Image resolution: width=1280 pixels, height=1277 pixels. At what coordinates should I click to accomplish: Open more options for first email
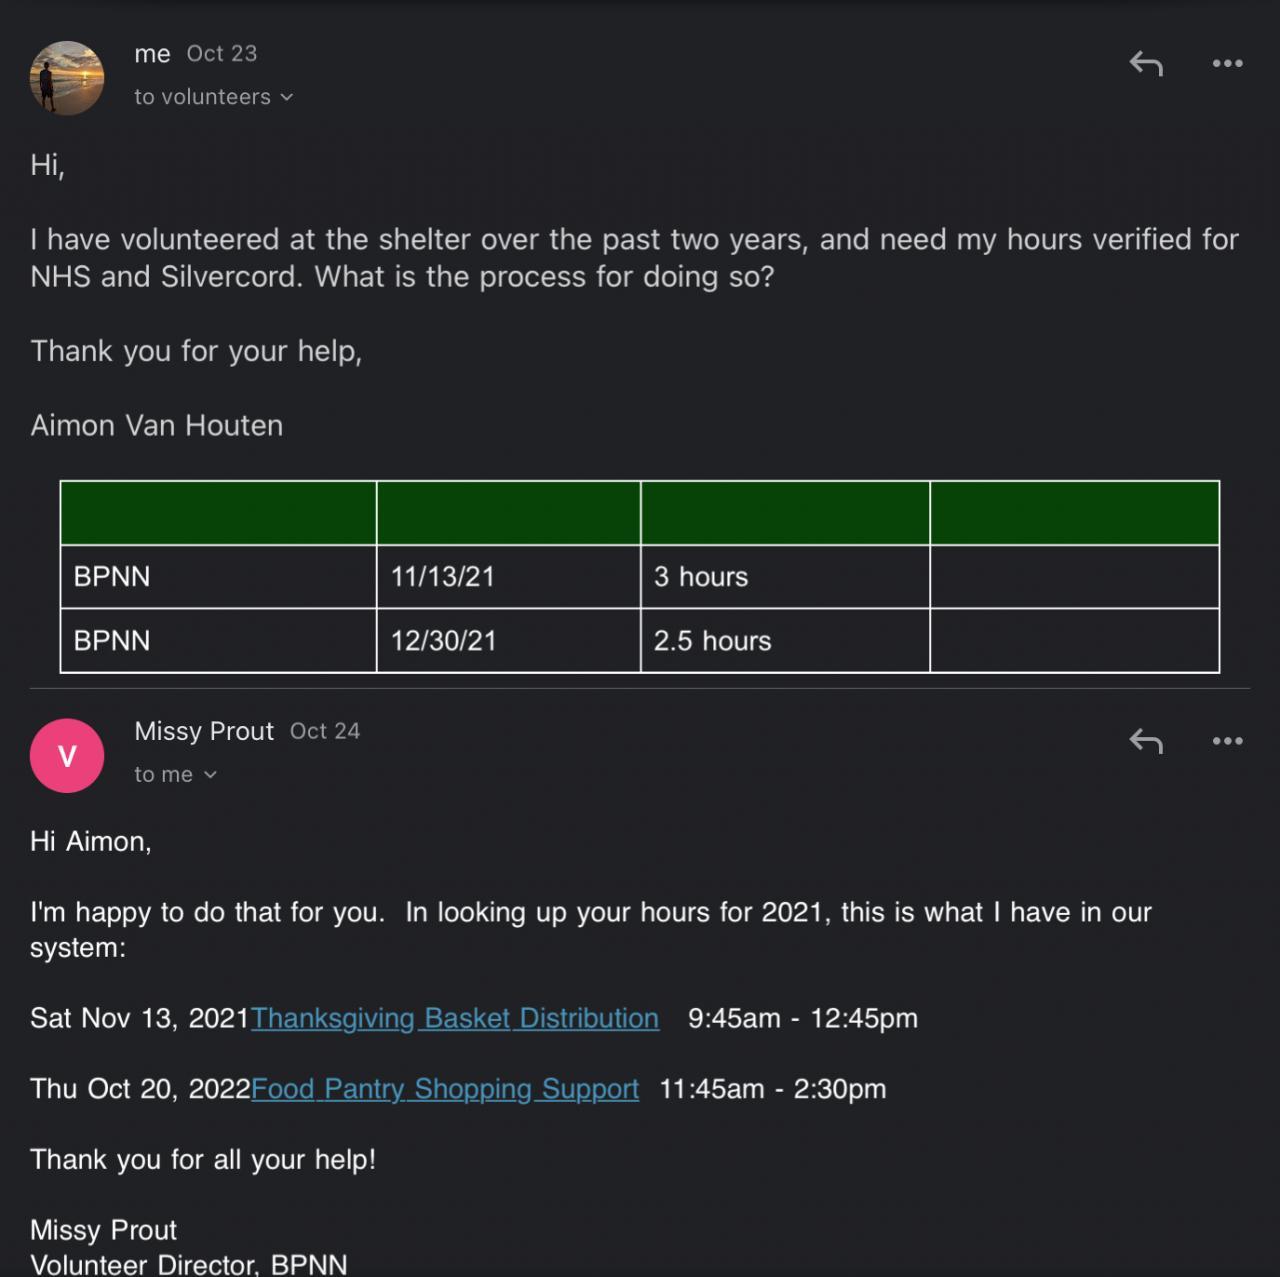click(1227, 64)
